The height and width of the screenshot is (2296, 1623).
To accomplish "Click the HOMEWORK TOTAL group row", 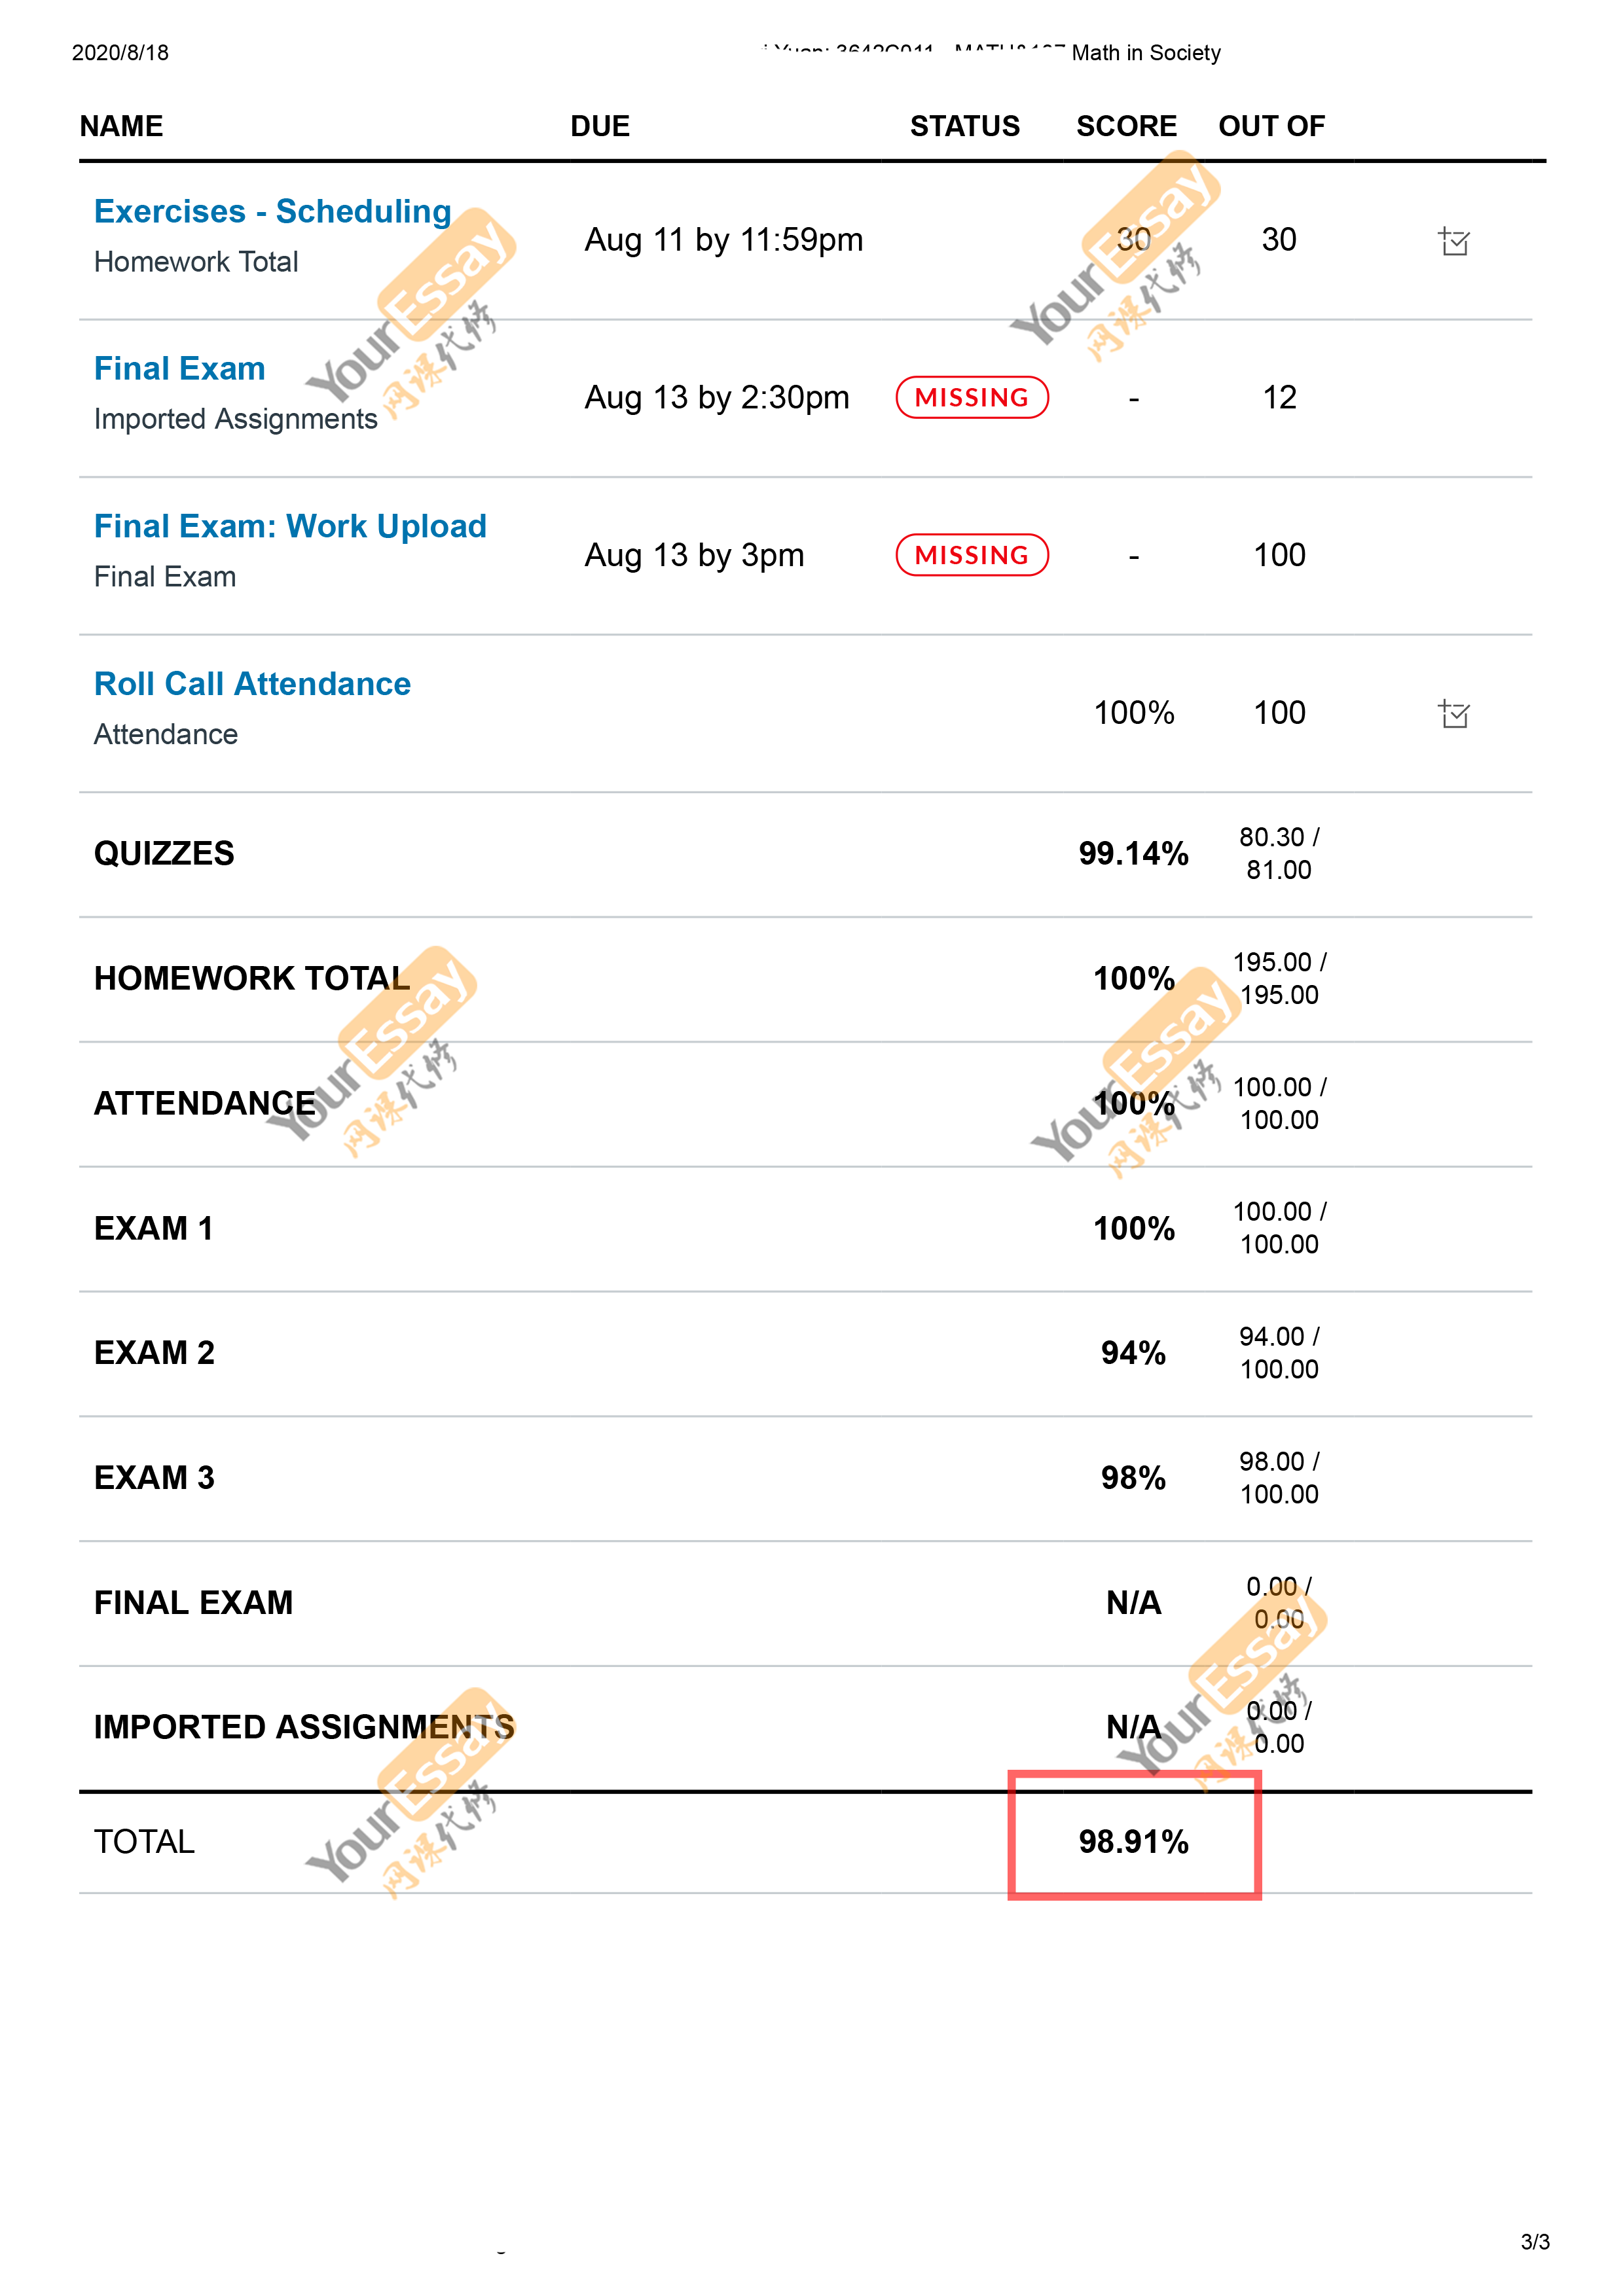I will click(x=805, y=979).
